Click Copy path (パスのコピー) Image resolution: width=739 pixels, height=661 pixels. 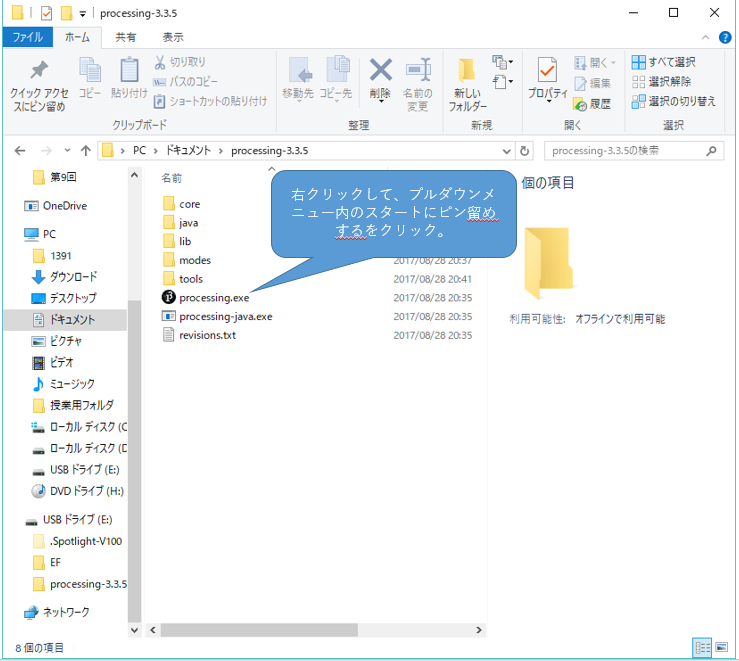186,82
